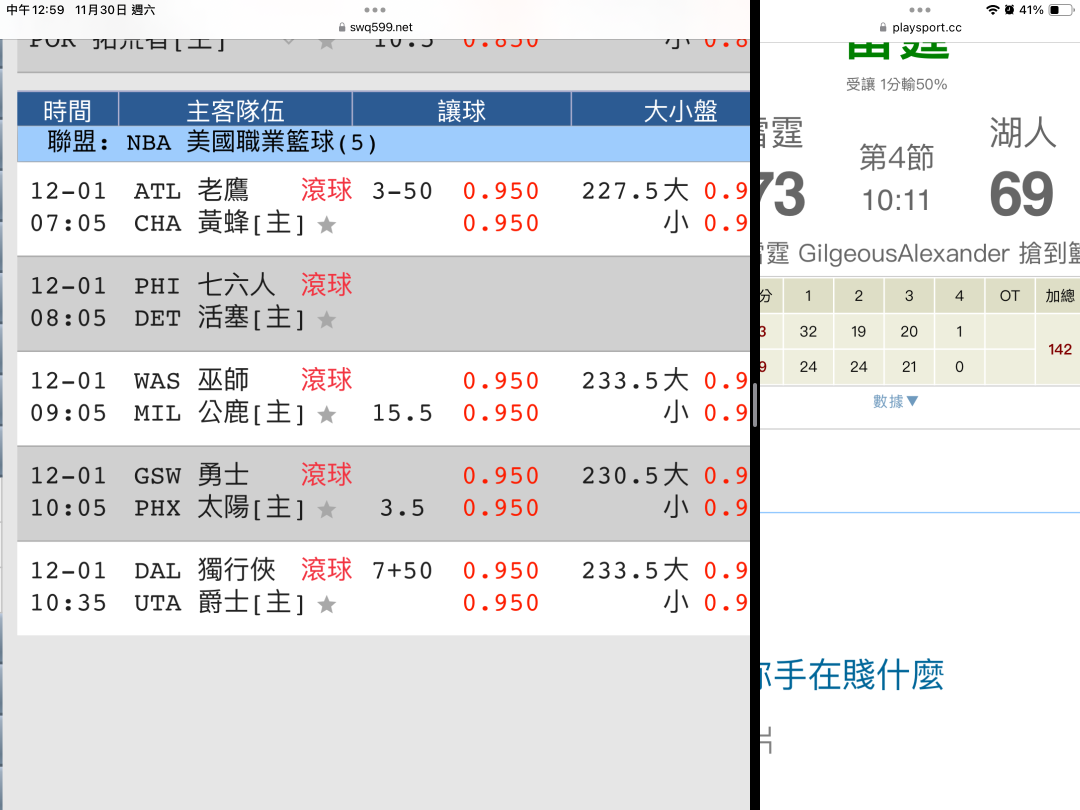Click the 230.5大 over line
The image size is (1080, 810).
635,475
